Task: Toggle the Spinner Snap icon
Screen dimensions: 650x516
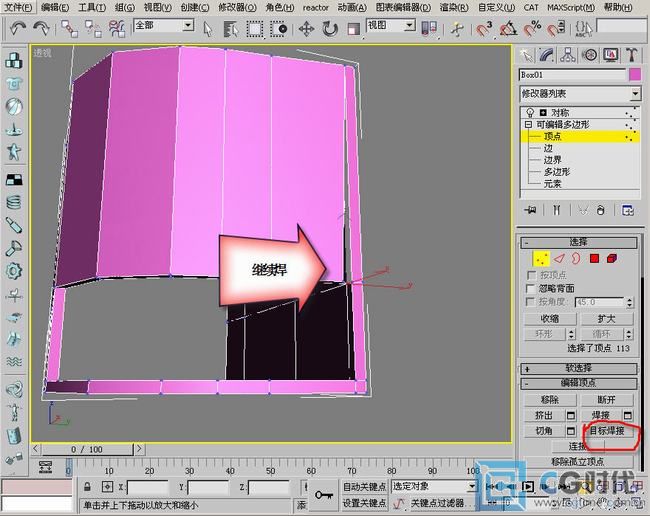Action: [x=556, y=29]
